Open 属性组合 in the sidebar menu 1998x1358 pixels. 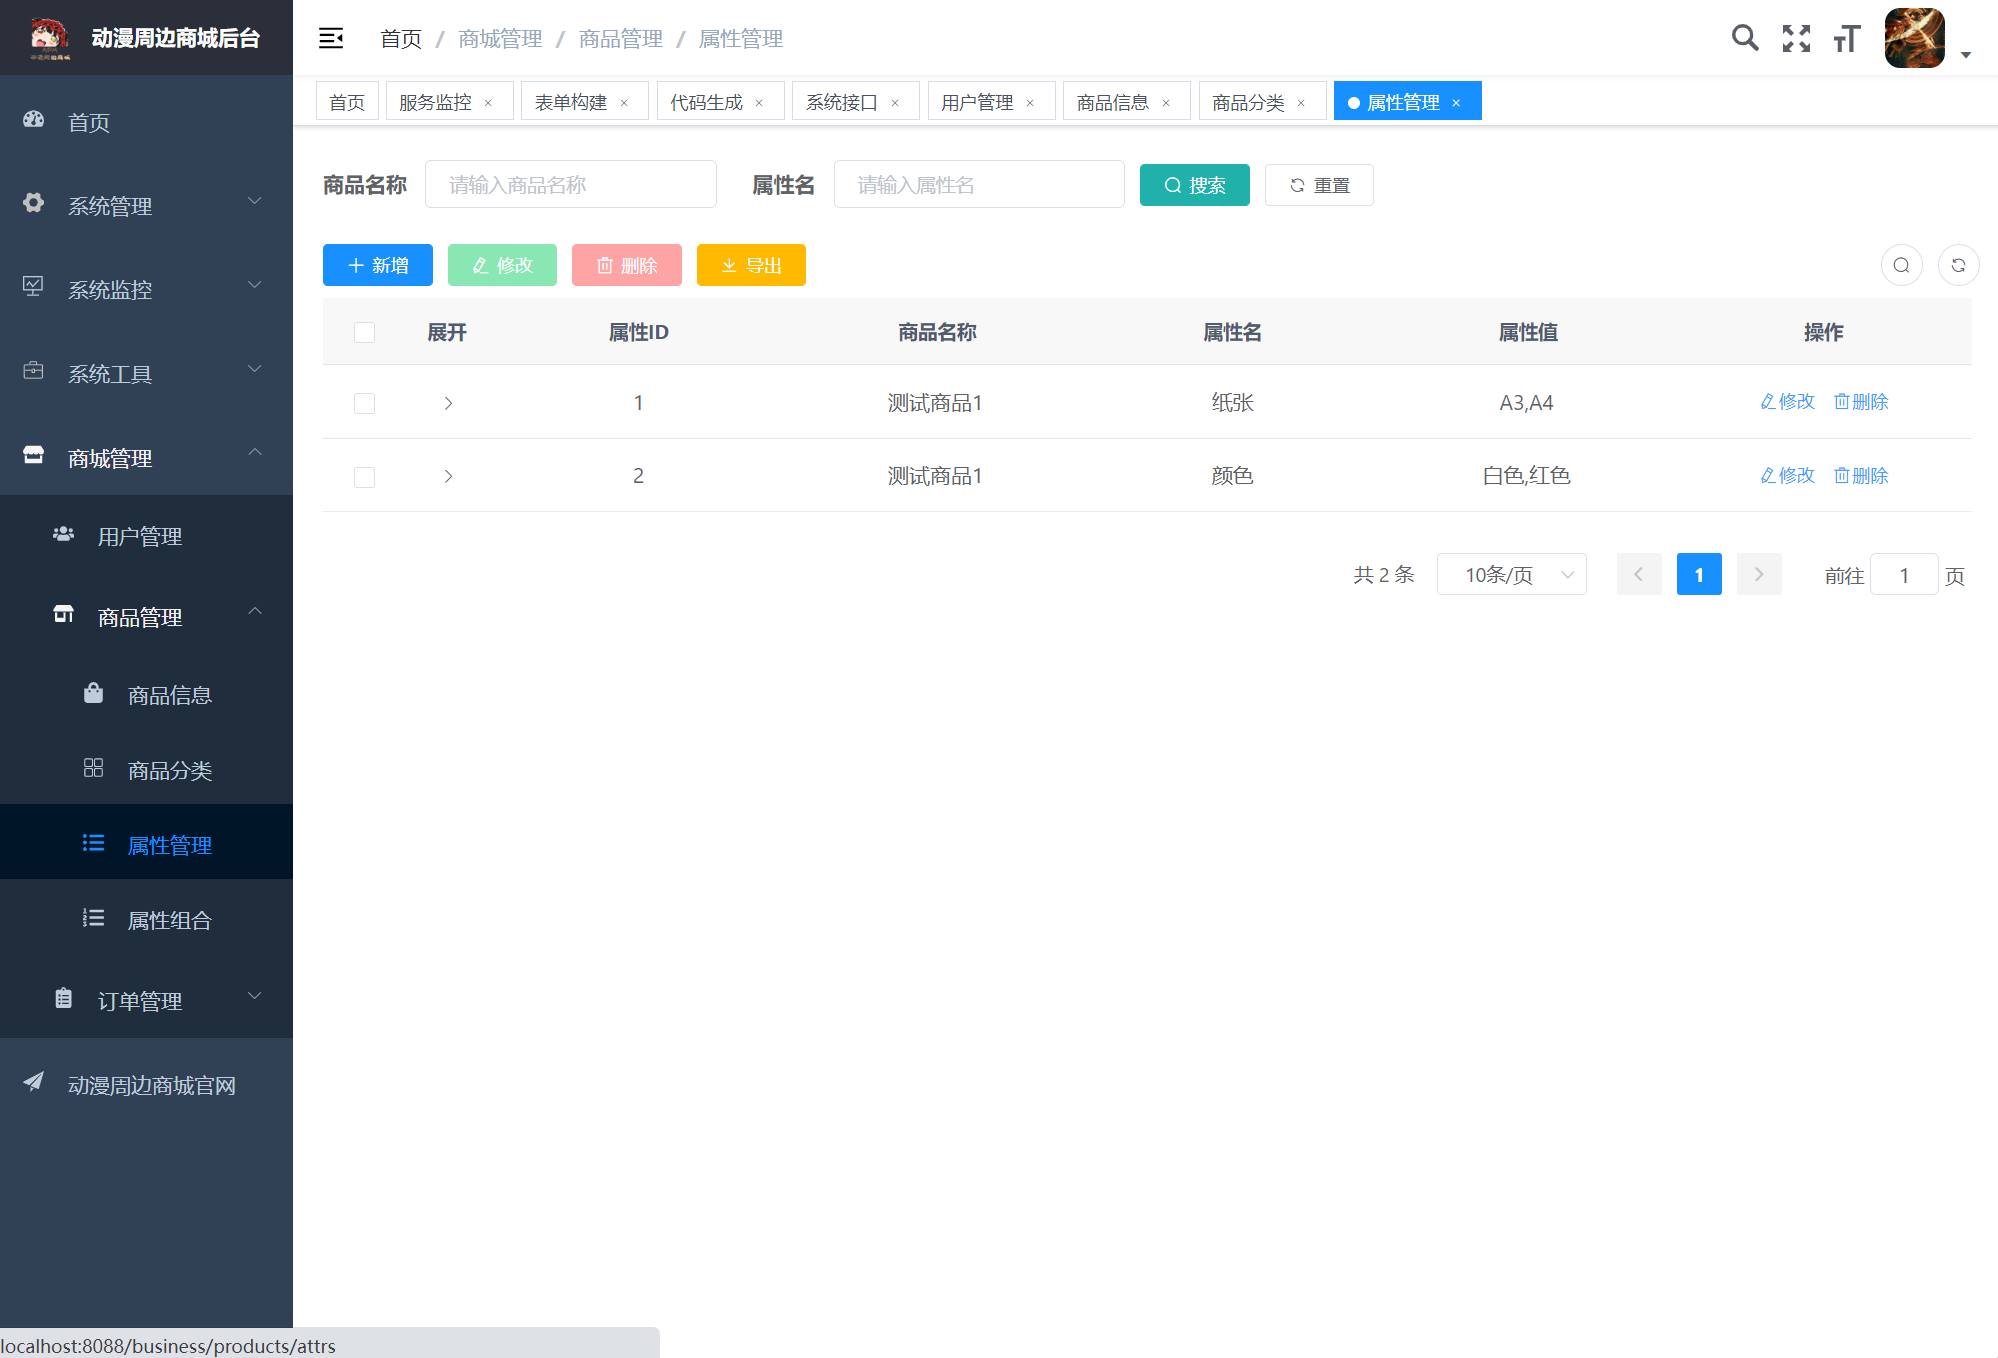point(169,920)
